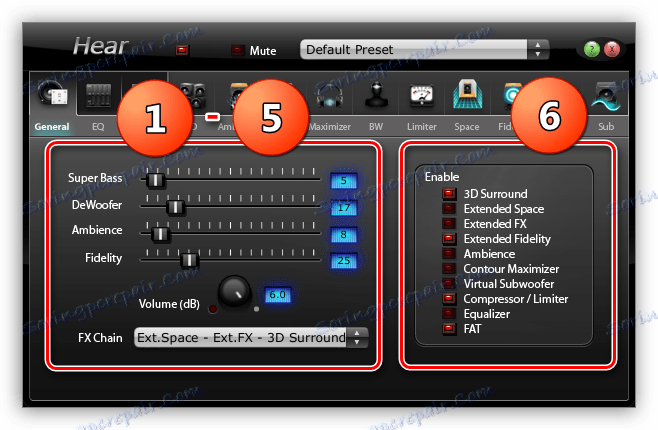Click the Ambience slider handle
Image resolution: width=658 pixels, height=430 pixels.
coord(160,234)
